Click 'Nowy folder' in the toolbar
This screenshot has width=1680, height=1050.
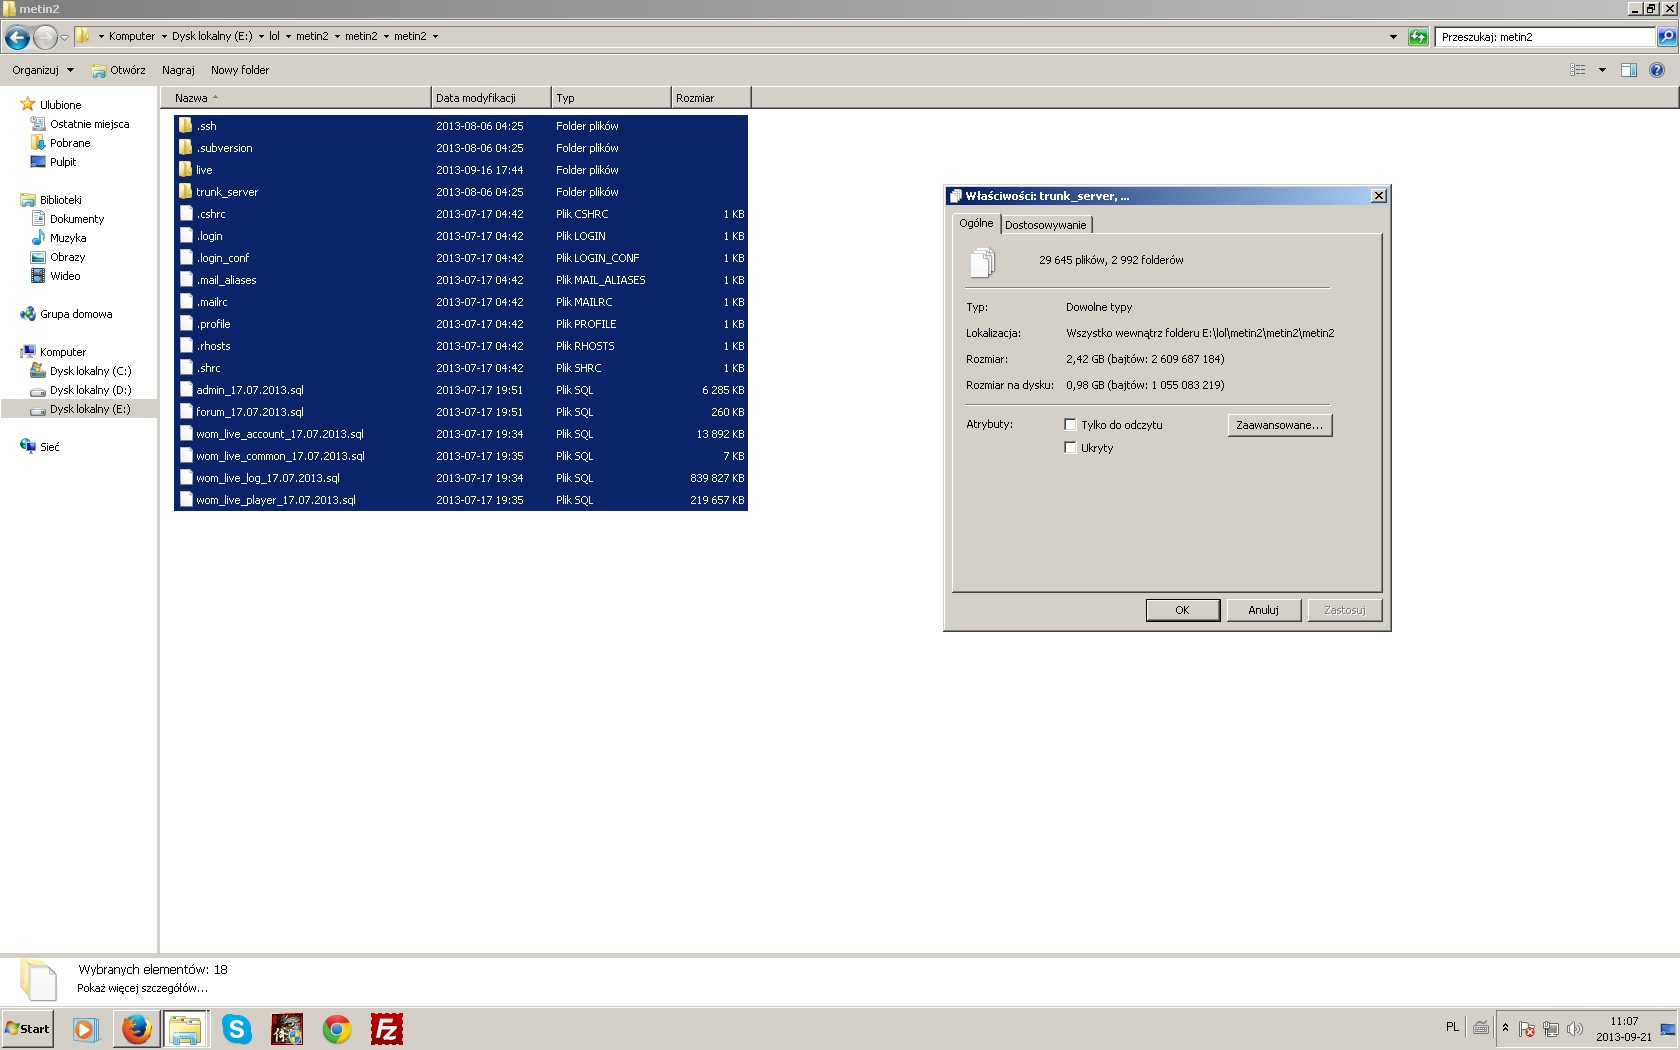coord(240,70)
